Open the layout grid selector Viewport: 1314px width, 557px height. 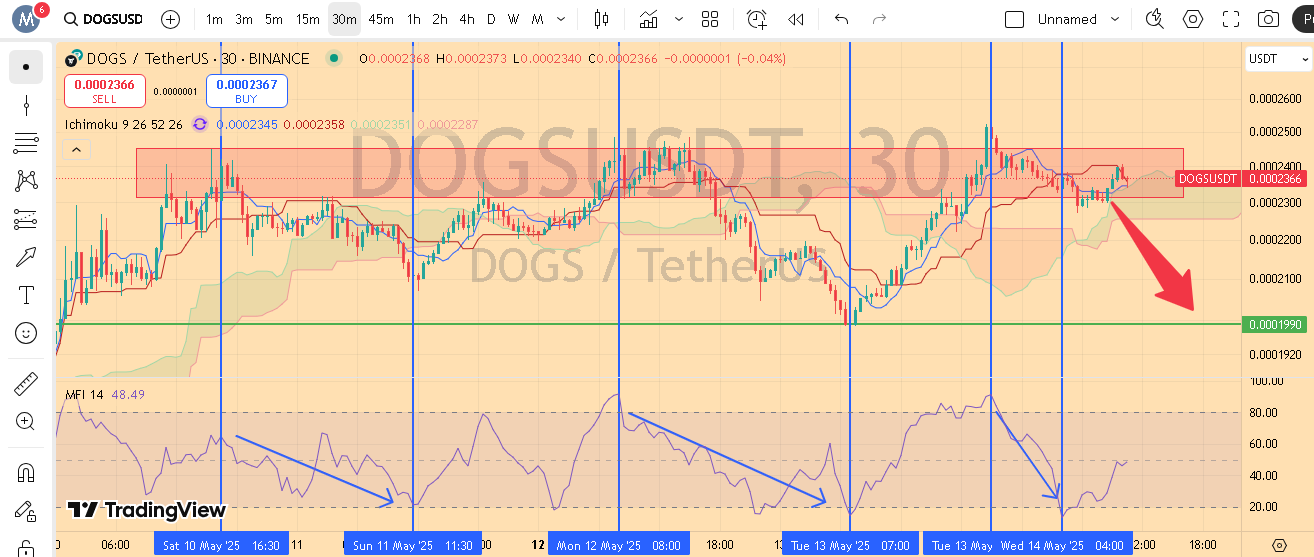click(x=711, y=19)
